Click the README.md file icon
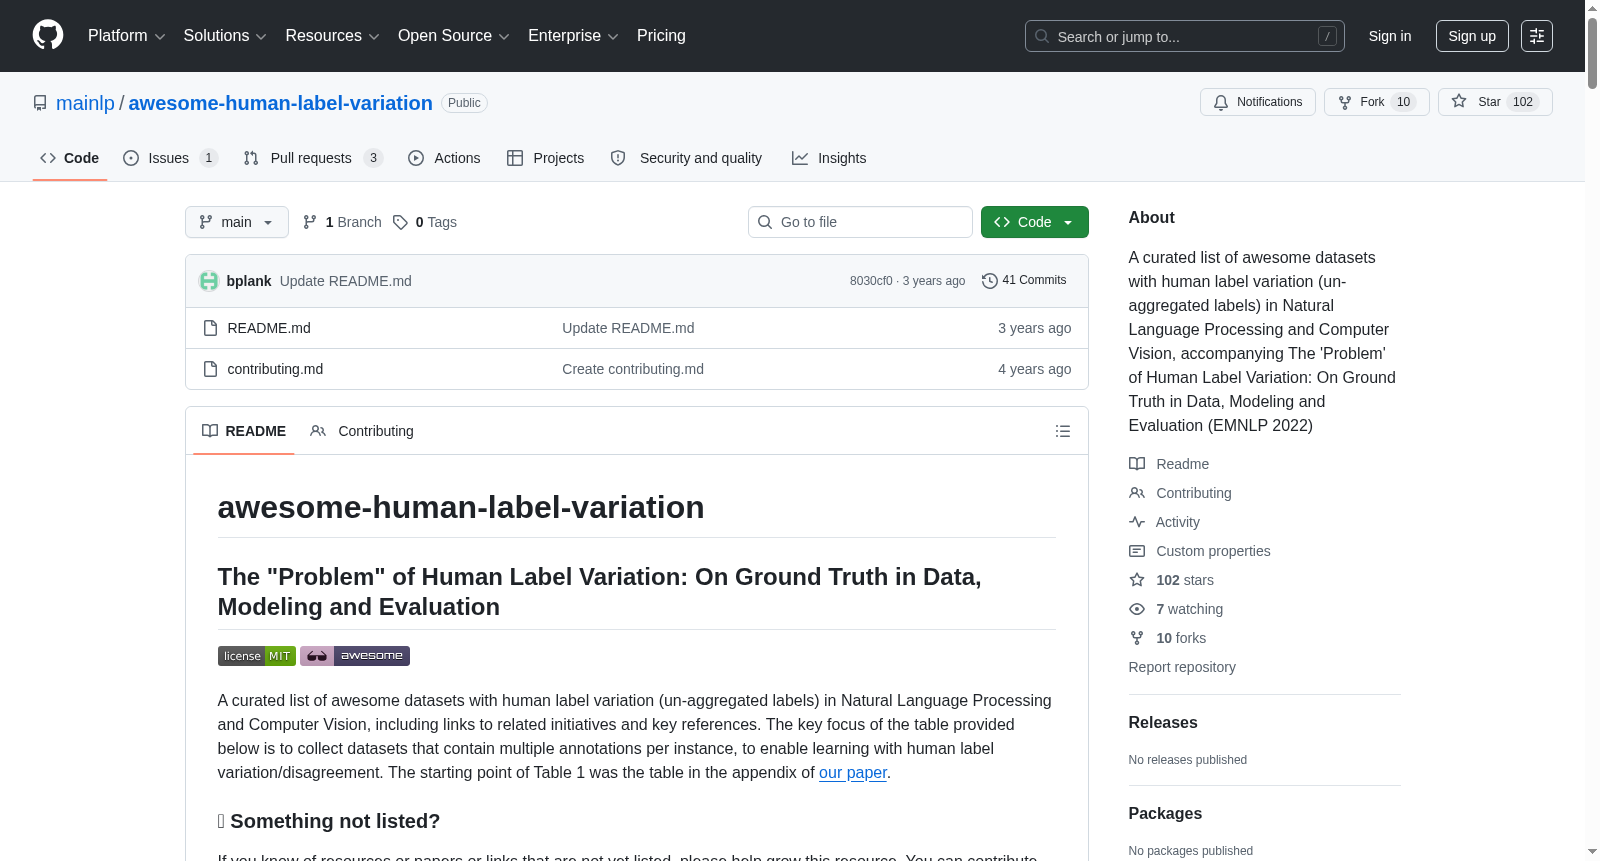Viewport: 1600px width, 861px height. tap(210, 328)
